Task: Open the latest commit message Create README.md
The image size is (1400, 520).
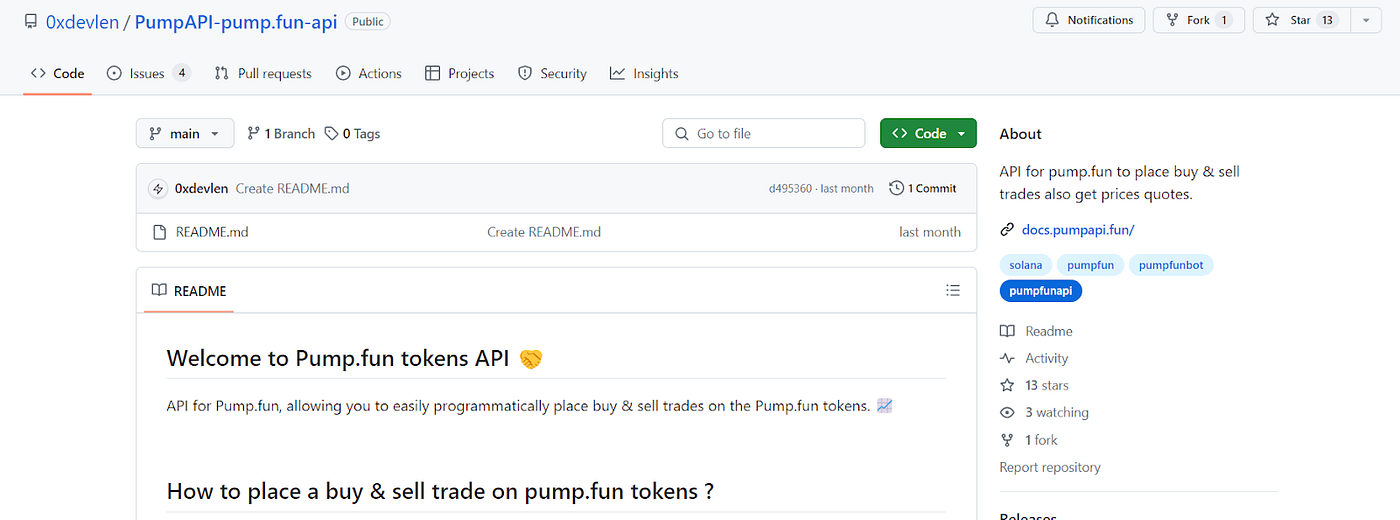Action: click(x=292, y=188)
